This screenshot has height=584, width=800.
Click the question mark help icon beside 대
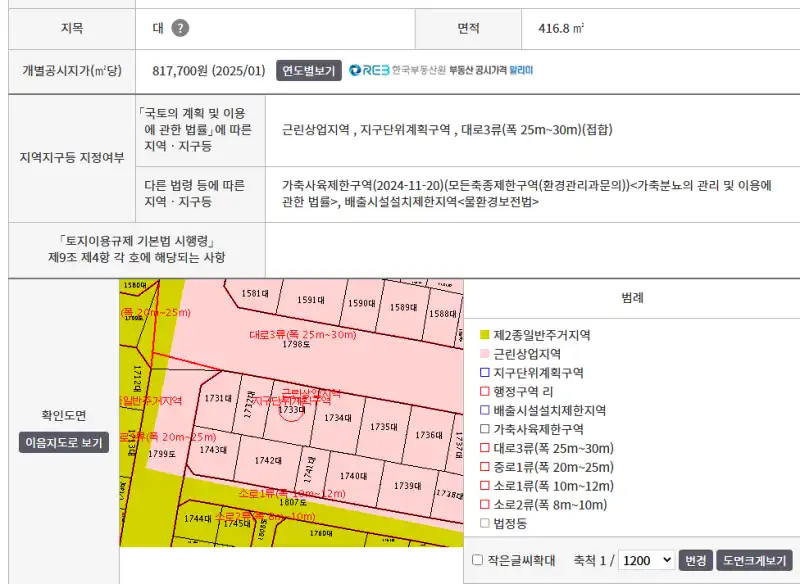coord(180,28)
